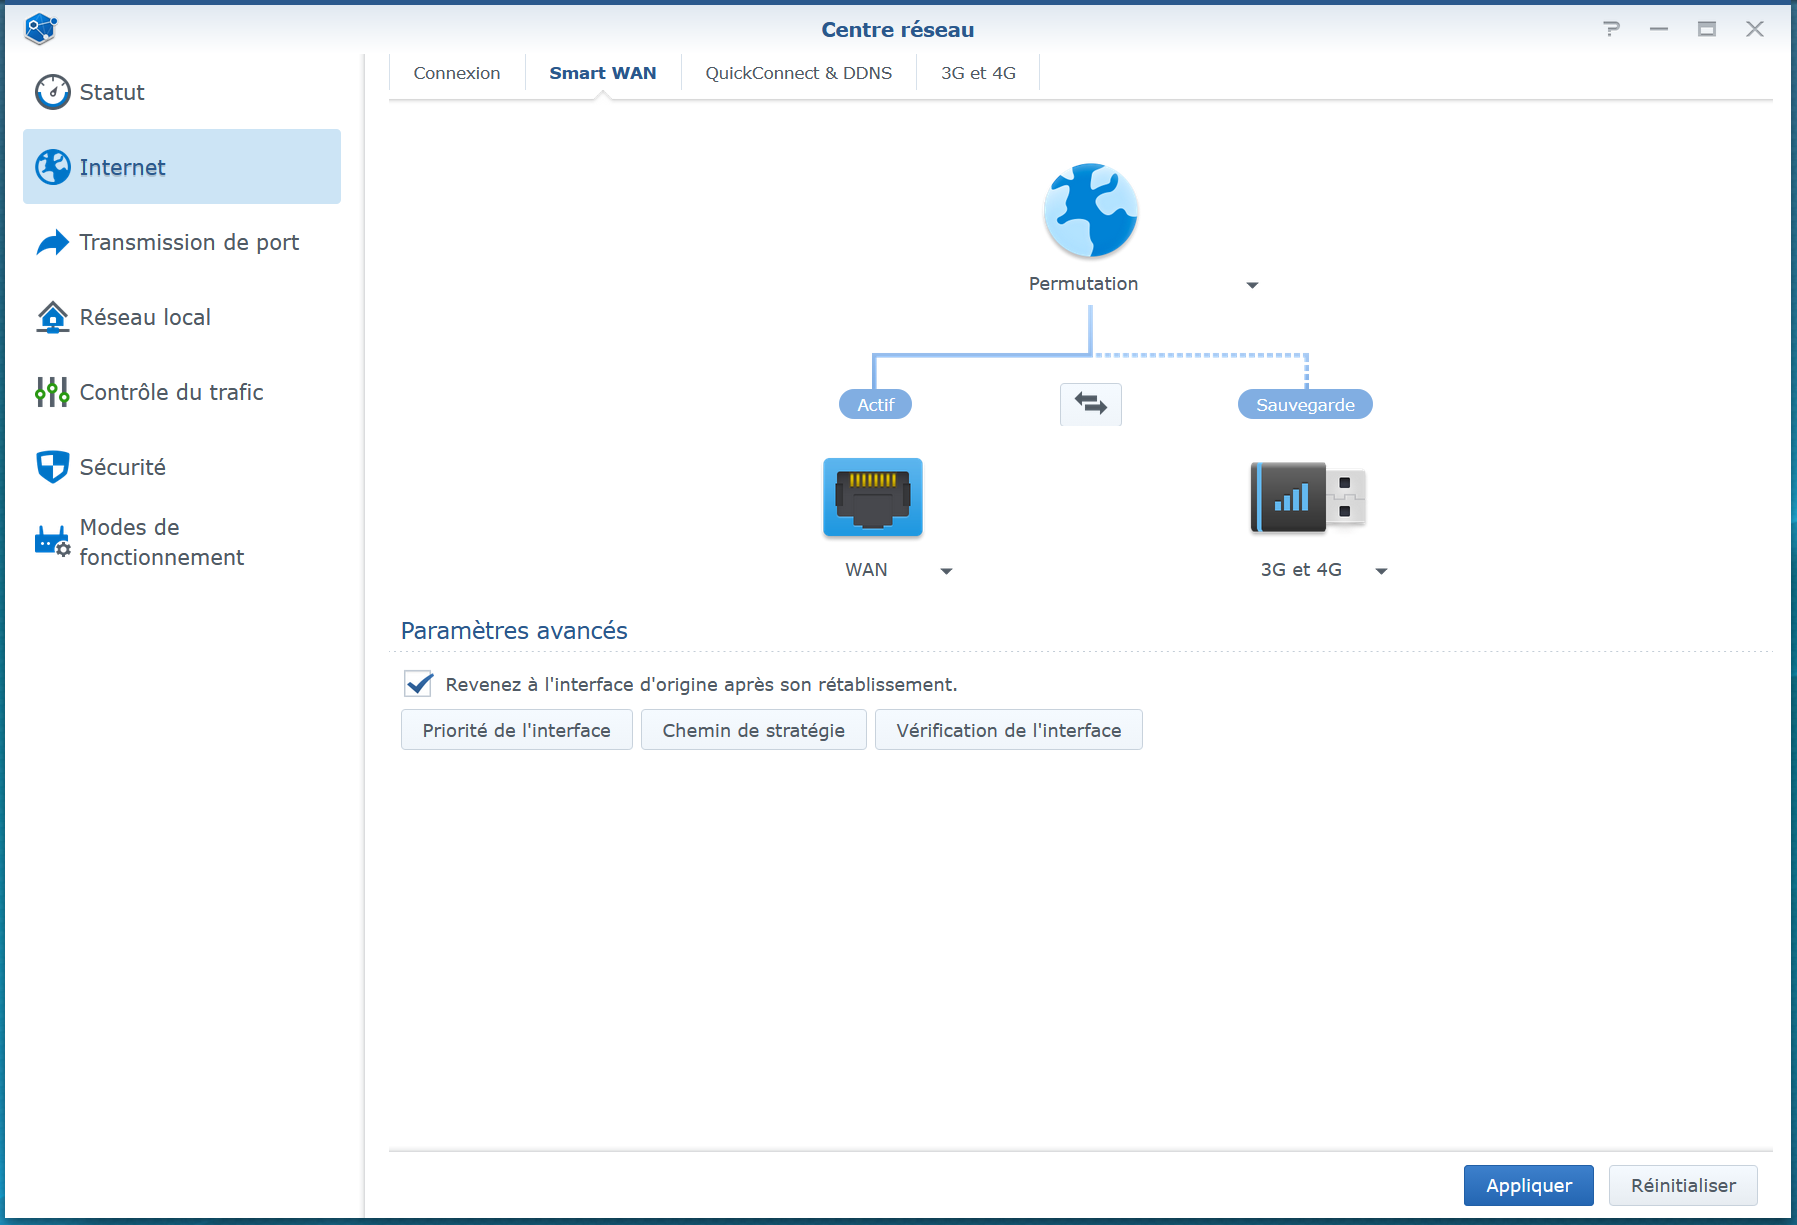Switch to the Connexion tab

tap(457, 73)
